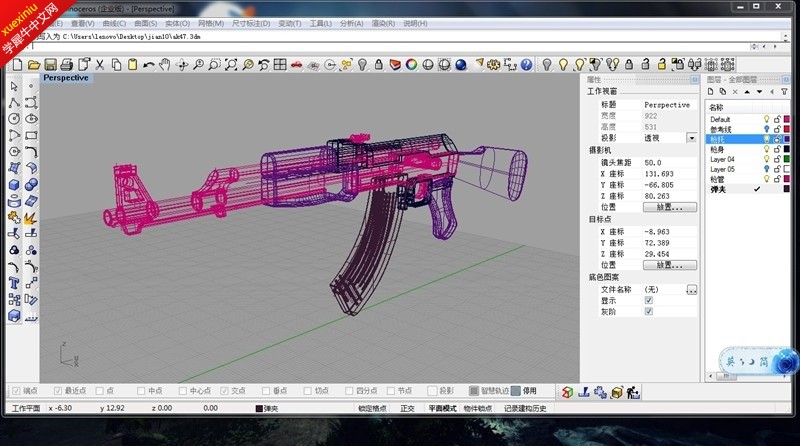
Task: Open Help with the question mark icon
Action: point(526,64)
